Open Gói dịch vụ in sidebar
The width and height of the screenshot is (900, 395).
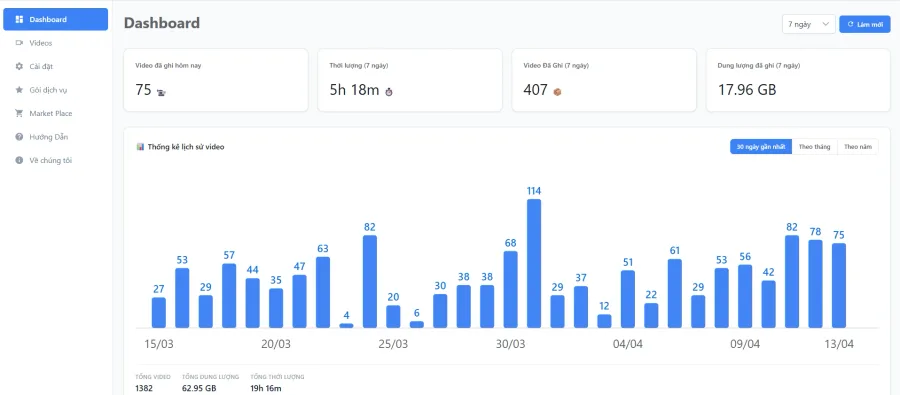[x=56, y=90]
